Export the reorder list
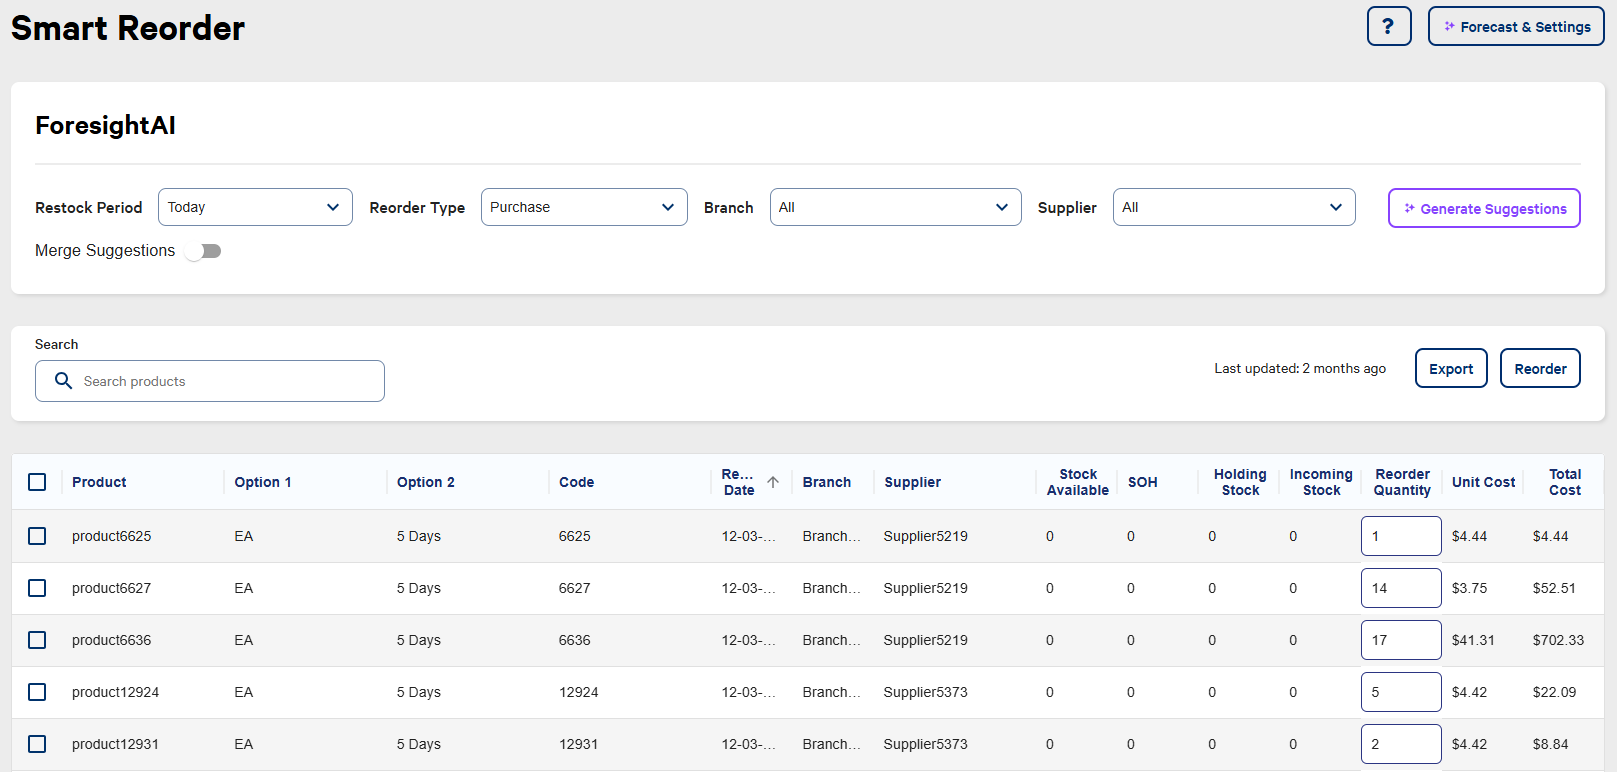 coord(1451,368)
